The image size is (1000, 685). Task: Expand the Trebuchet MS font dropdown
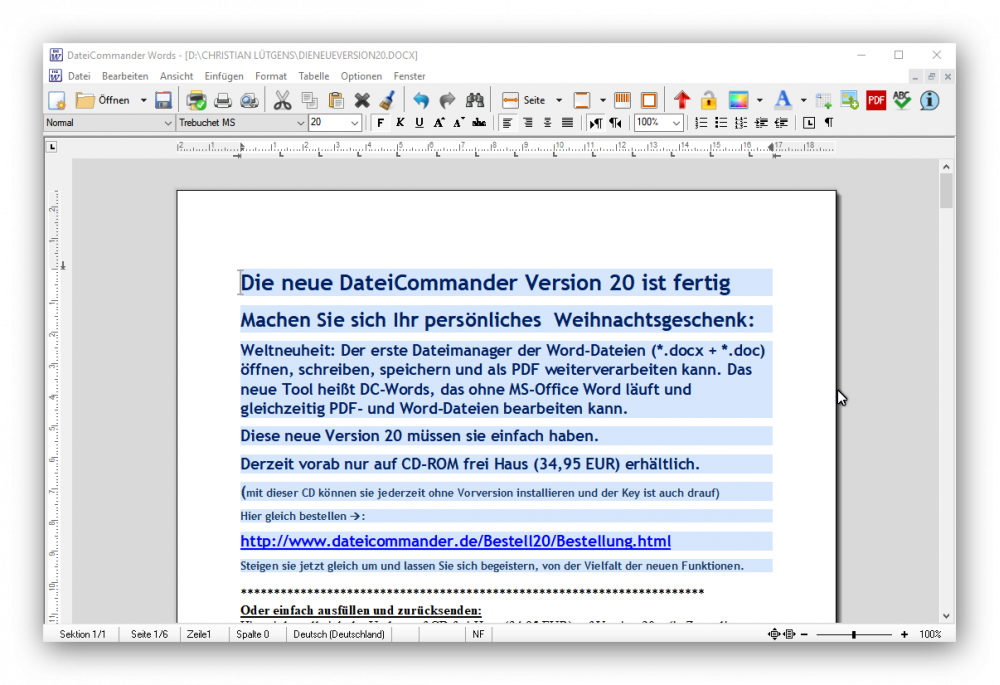click(x=300, y=123)
